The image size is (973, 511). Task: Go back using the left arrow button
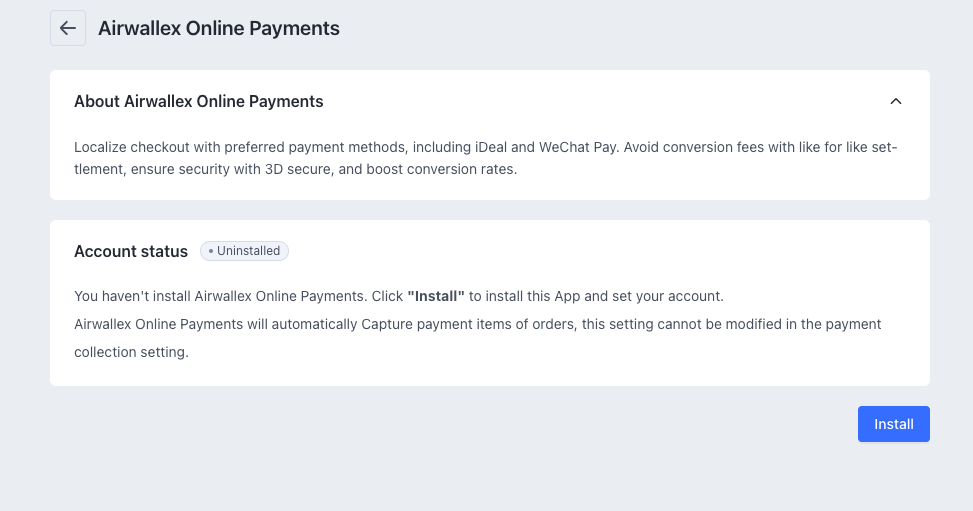click(x=68, y=28)
